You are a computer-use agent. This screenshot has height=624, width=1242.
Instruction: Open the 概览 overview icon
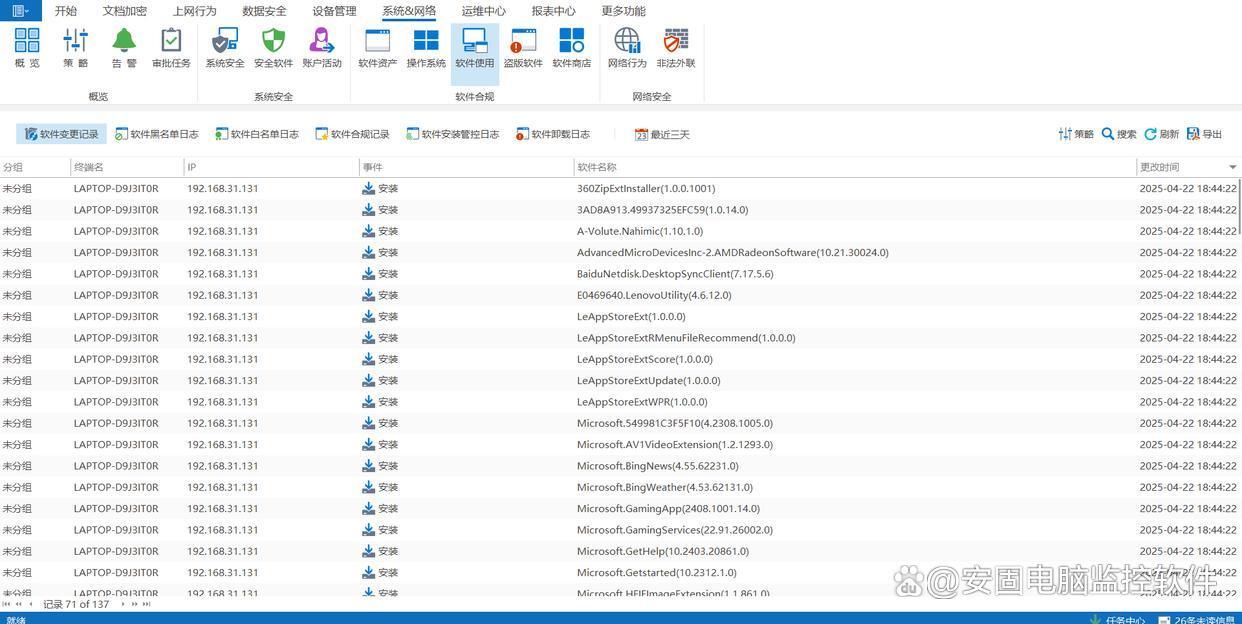27,47
